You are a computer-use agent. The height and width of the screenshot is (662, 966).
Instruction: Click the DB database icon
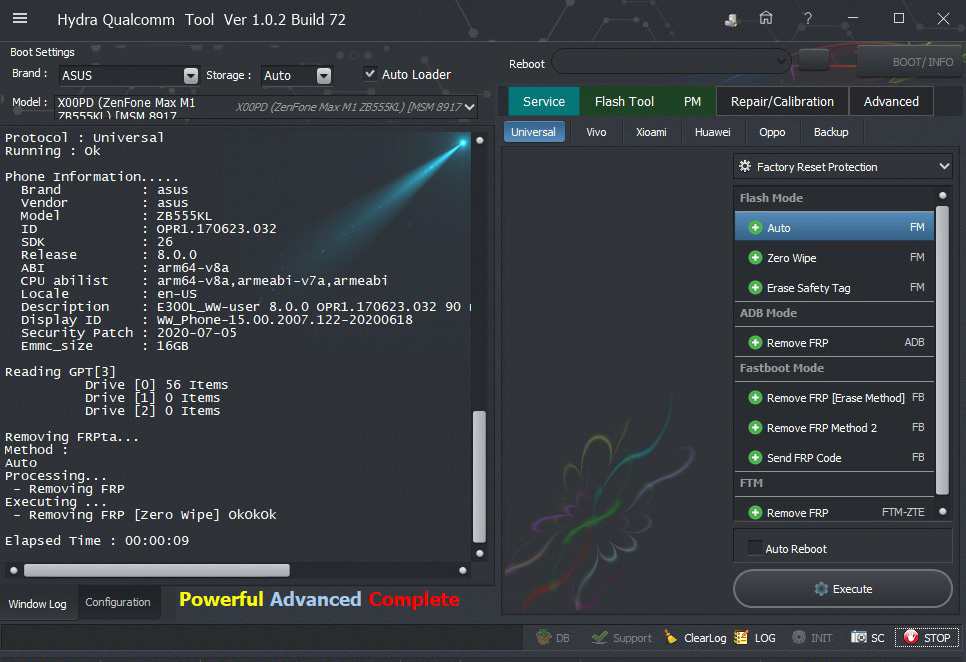[x=543, y=637]
